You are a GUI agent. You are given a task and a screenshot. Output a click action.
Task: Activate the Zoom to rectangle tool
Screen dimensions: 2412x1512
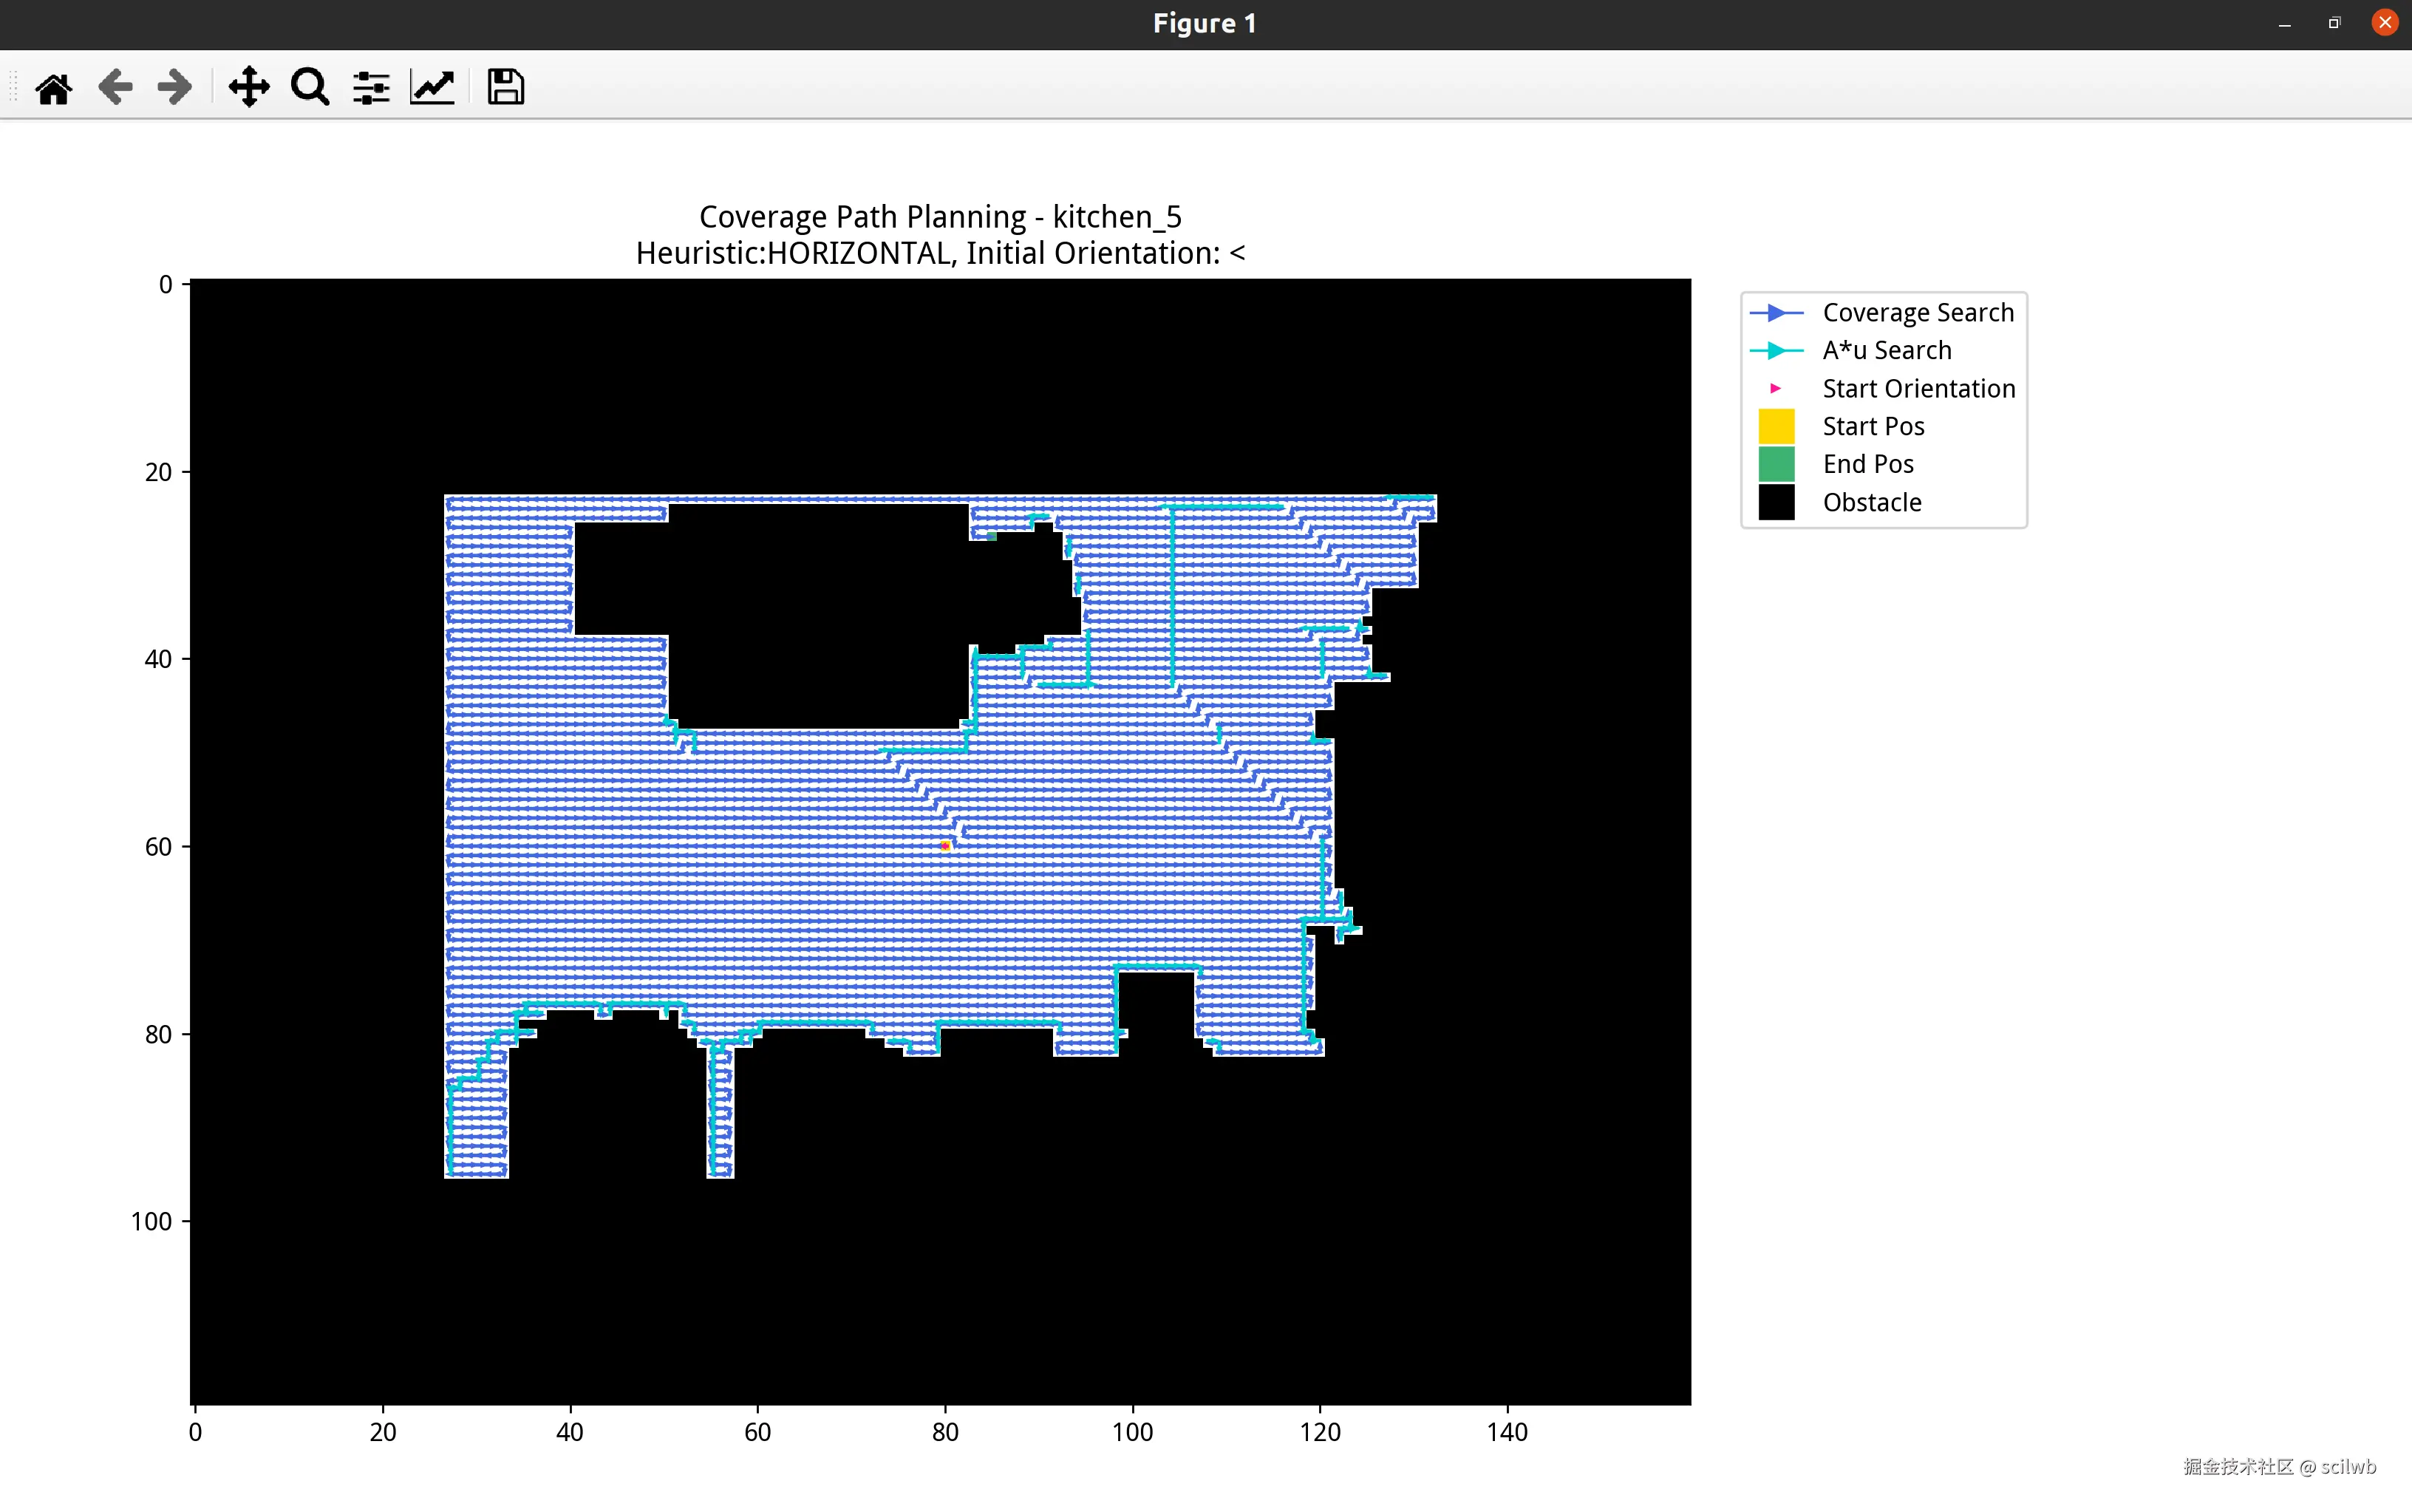(x=310, y=87)
